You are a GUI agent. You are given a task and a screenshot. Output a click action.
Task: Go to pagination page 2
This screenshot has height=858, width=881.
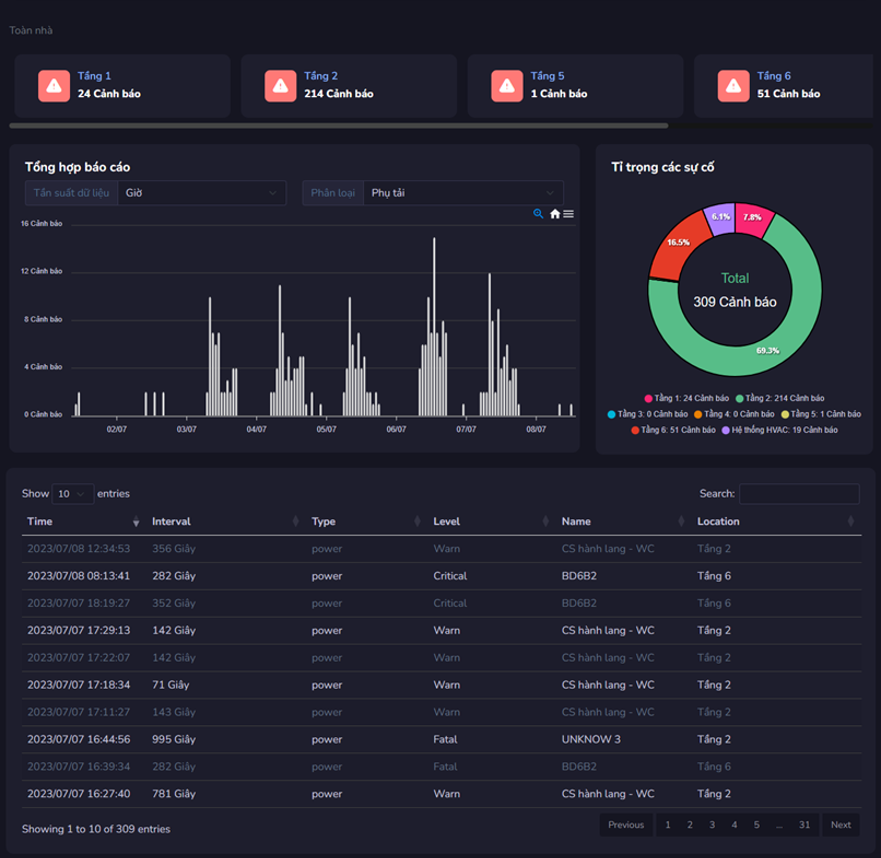click(689, 825)
